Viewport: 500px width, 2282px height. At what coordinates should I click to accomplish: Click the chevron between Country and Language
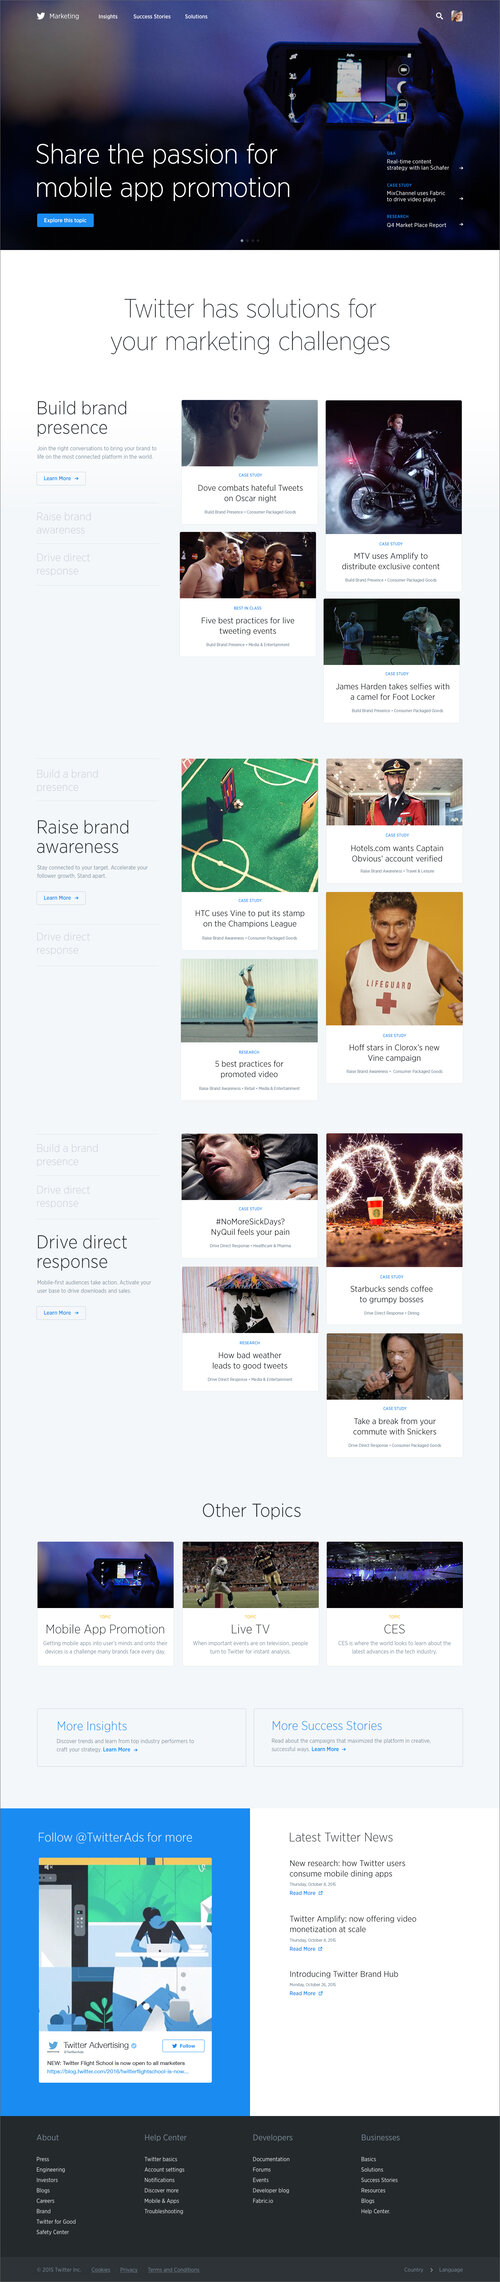(x=432, y=2270)
